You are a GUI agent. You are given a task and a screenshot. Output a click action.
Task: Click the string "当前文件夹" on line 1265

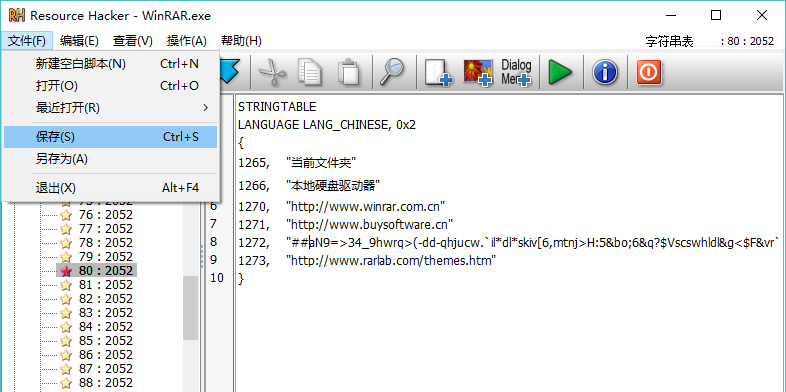(x=320, y=162)
